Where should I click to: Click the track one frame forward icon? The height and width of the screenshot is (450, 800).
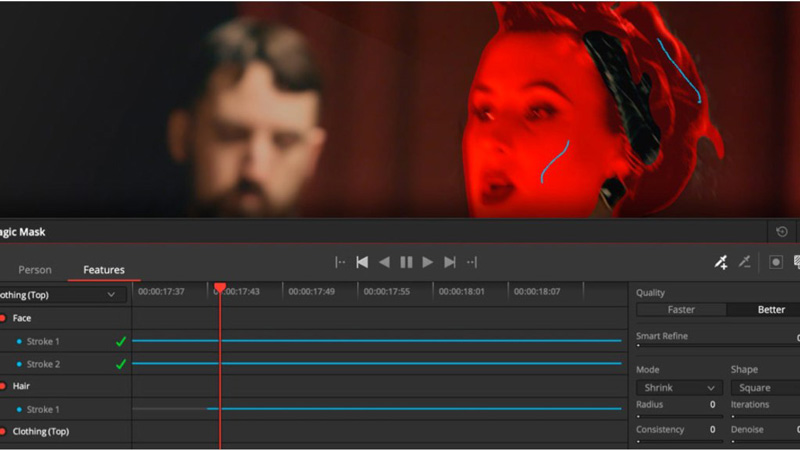[471, 262]
